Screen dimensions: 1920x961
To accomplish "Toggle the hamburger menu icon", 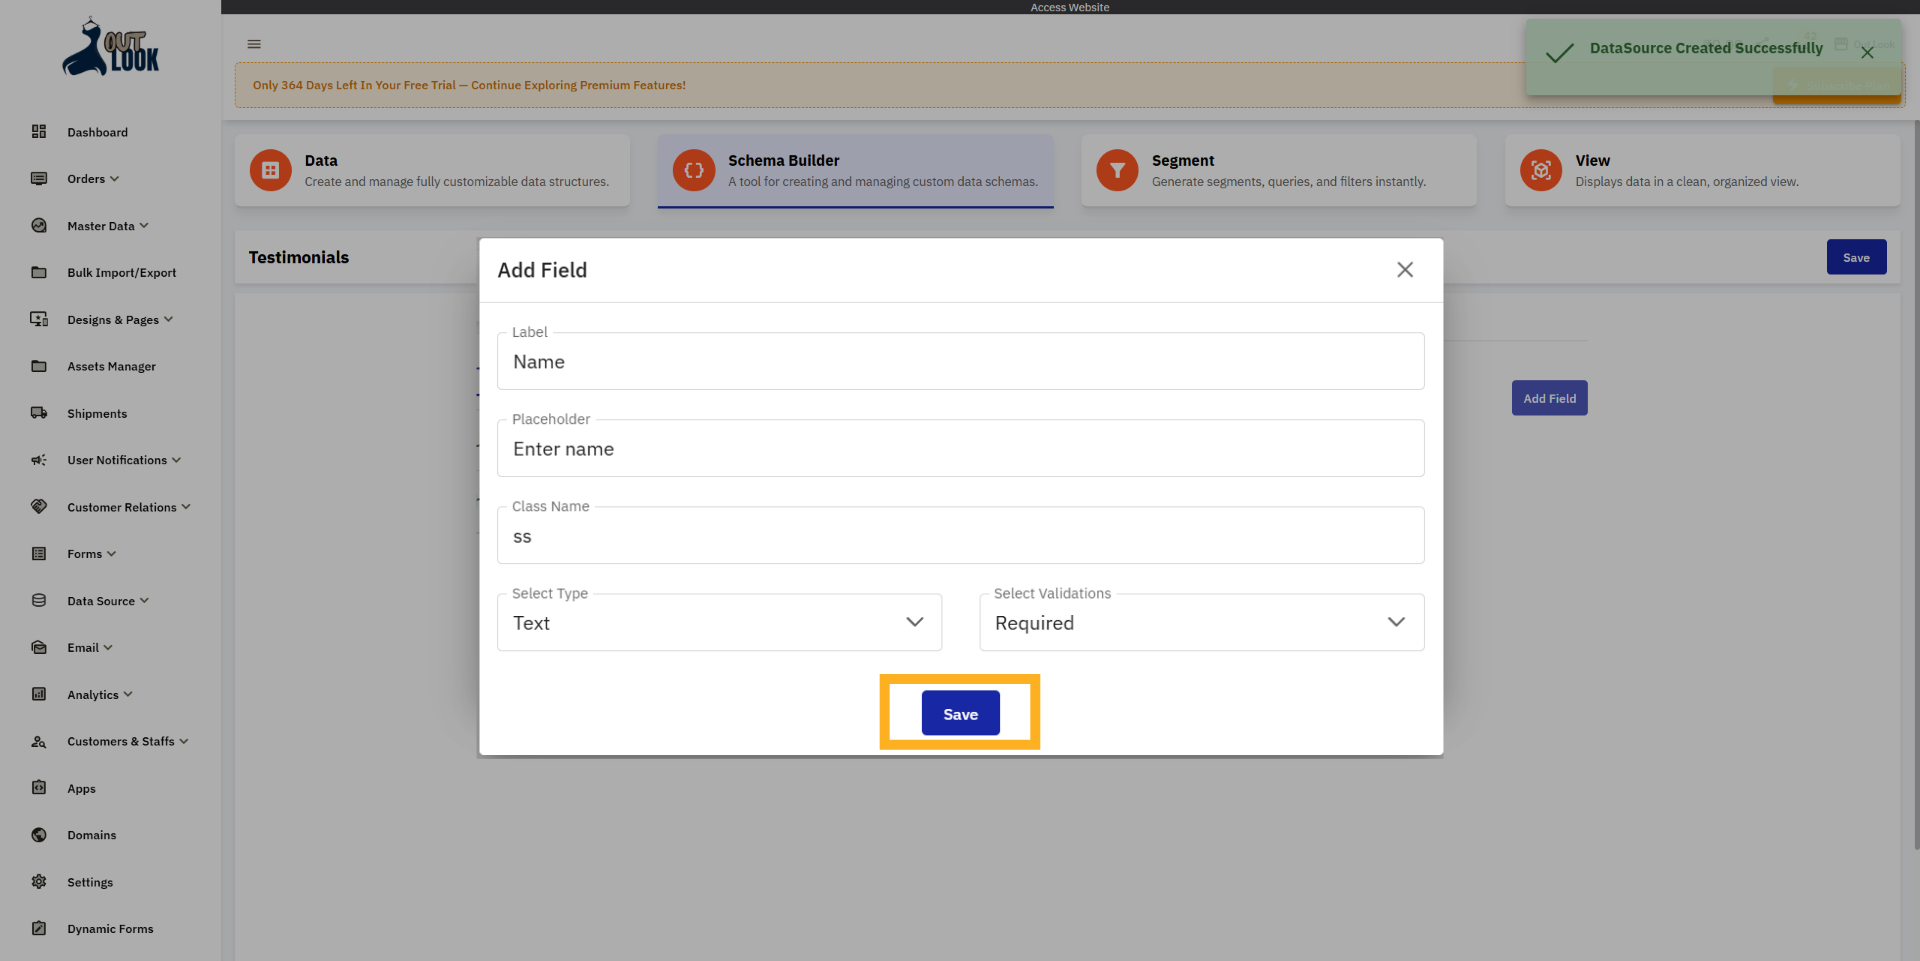I will (254, 44).
